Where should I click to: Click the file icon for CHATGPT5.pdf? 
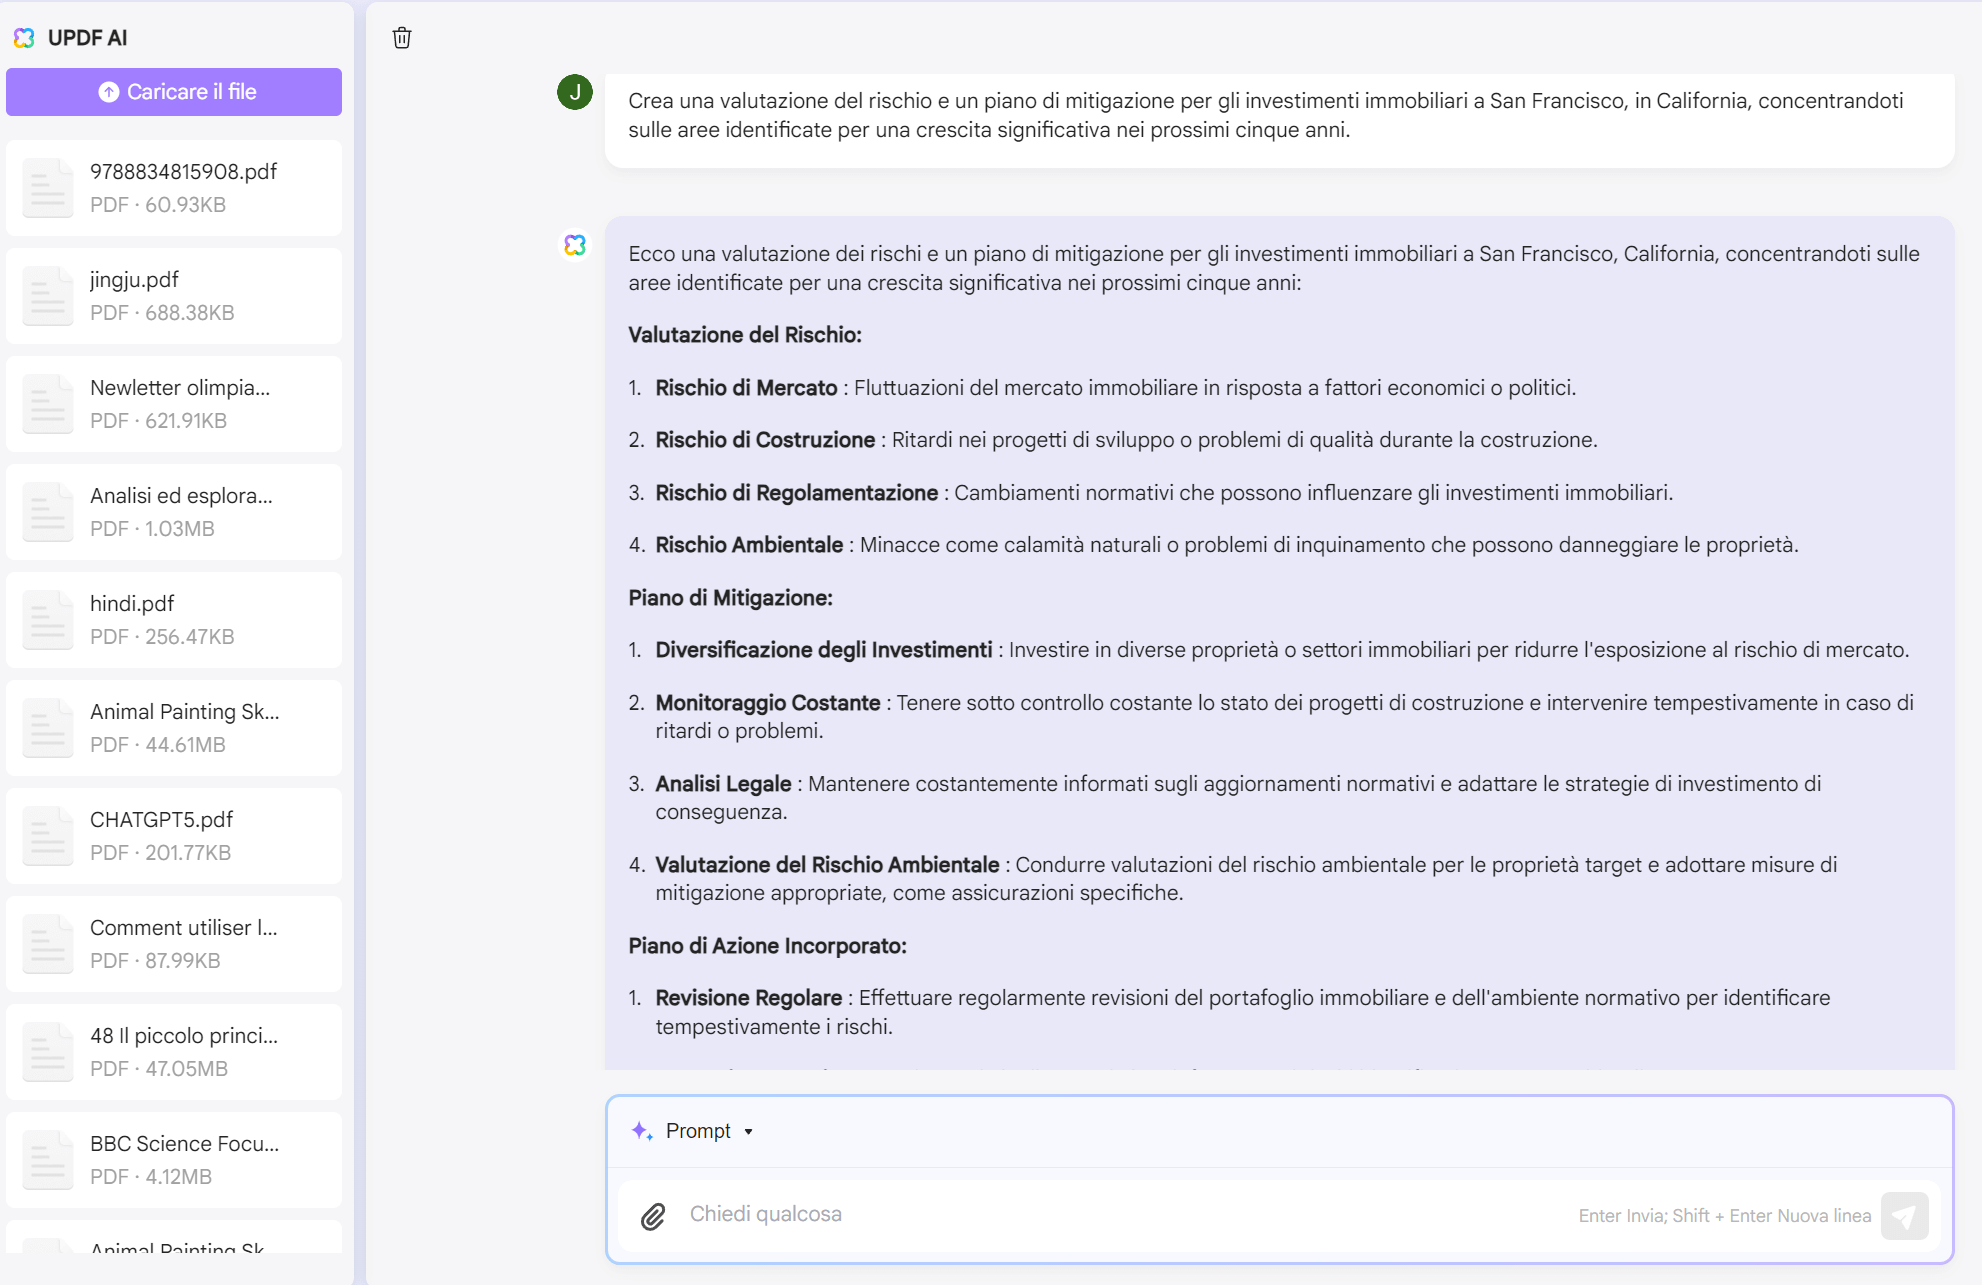[x=48, y=836]
